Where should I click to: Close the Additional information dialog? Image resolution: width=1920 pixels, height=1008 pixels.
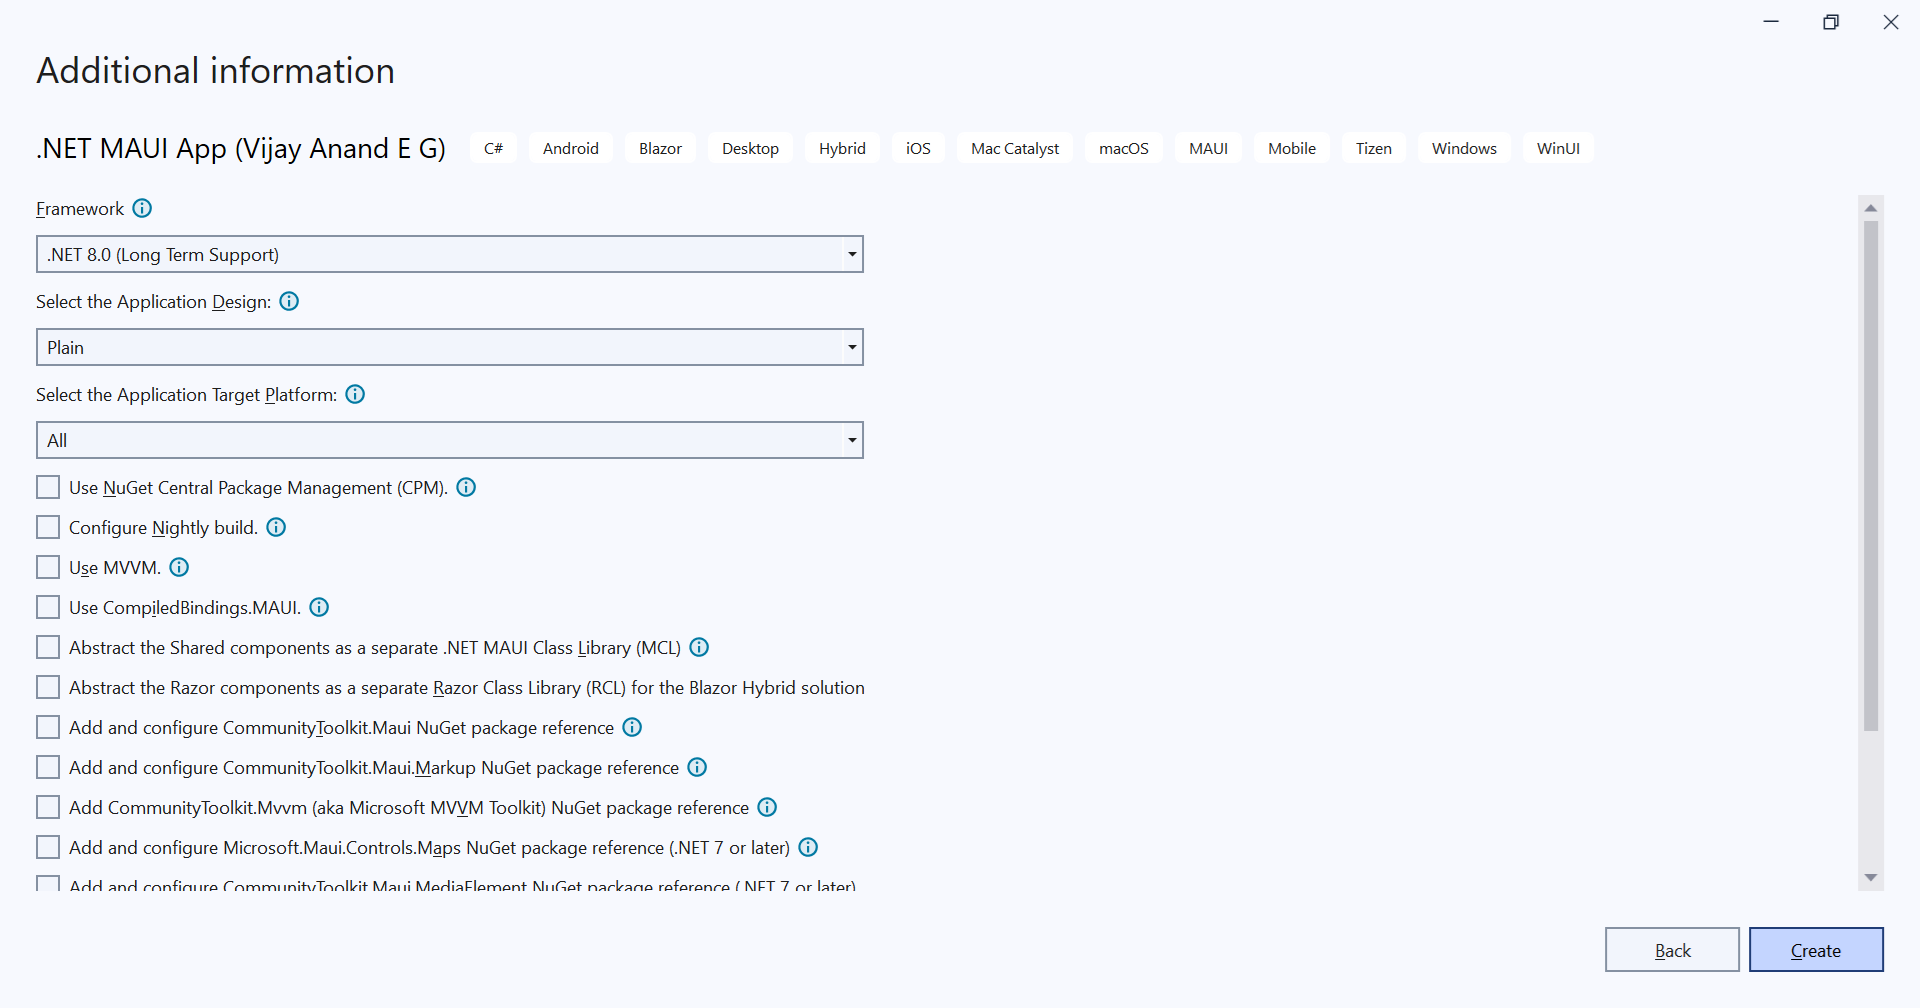(x=1891, y=22)
